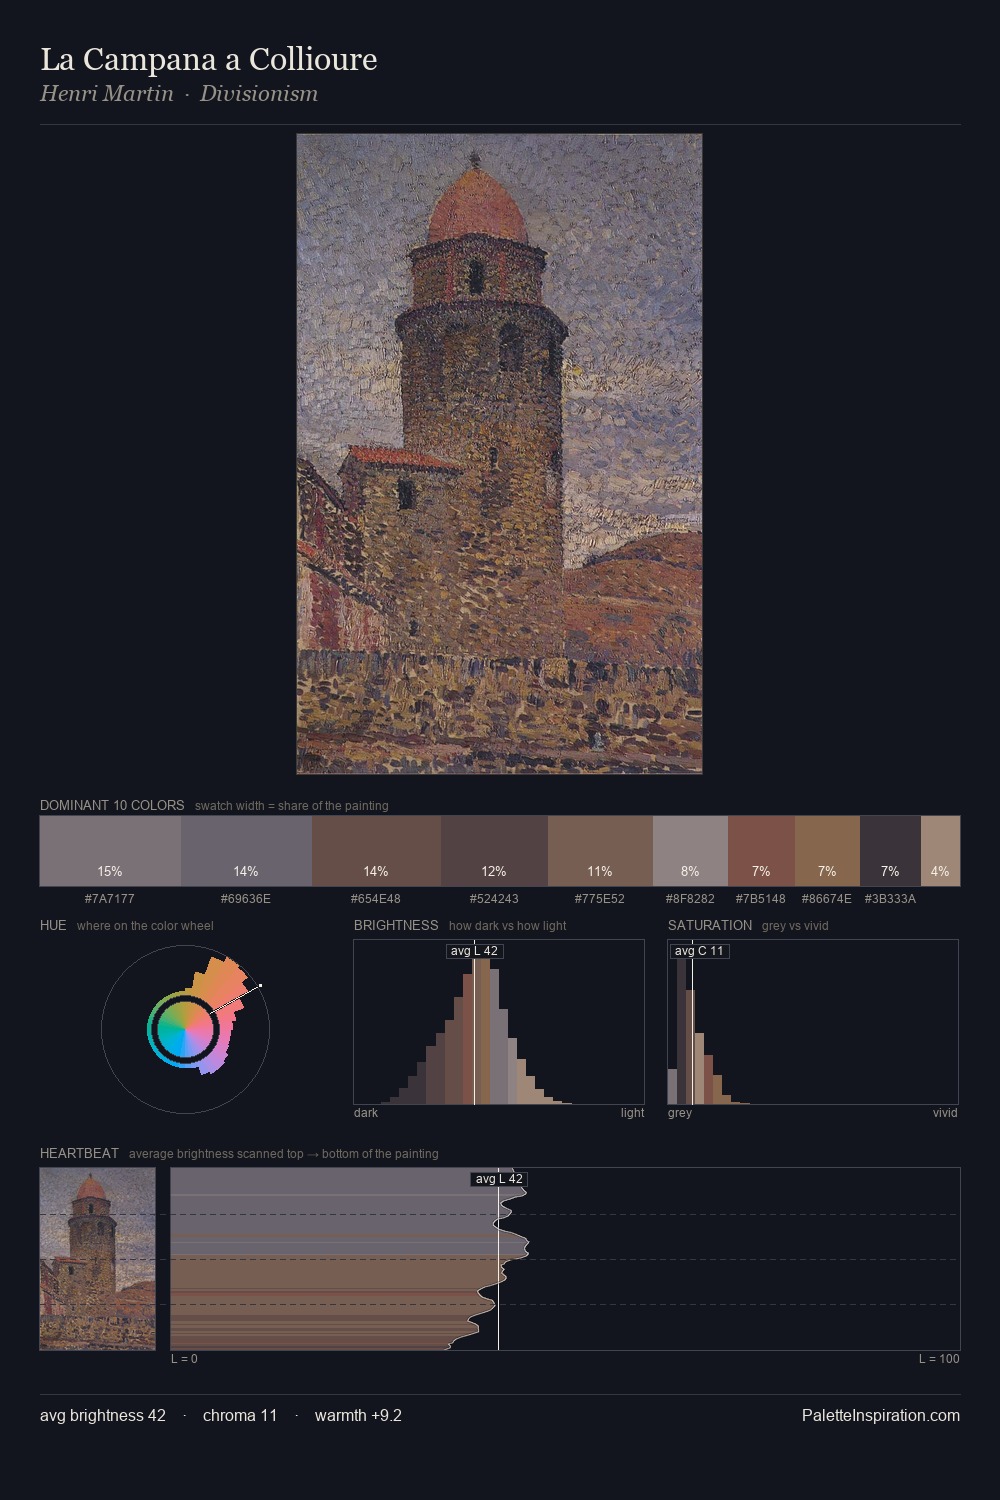Click the chroma 11 footer stat

[x=240, y=1415]
